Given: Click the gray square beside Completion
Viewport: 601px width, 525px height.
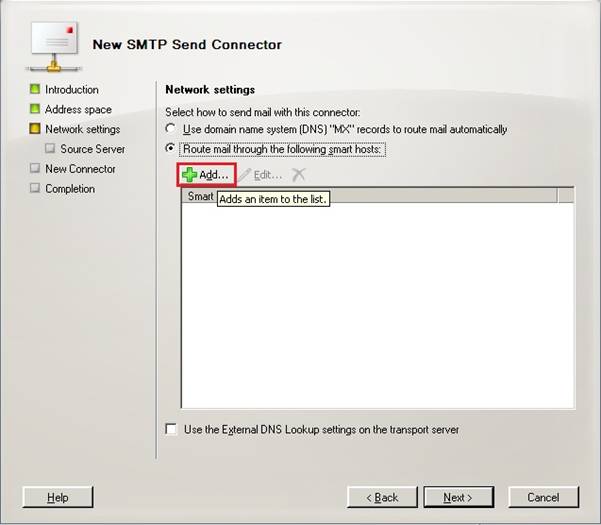Looking at the screenshot, I should pyautogui.click(x=35, y=188).
